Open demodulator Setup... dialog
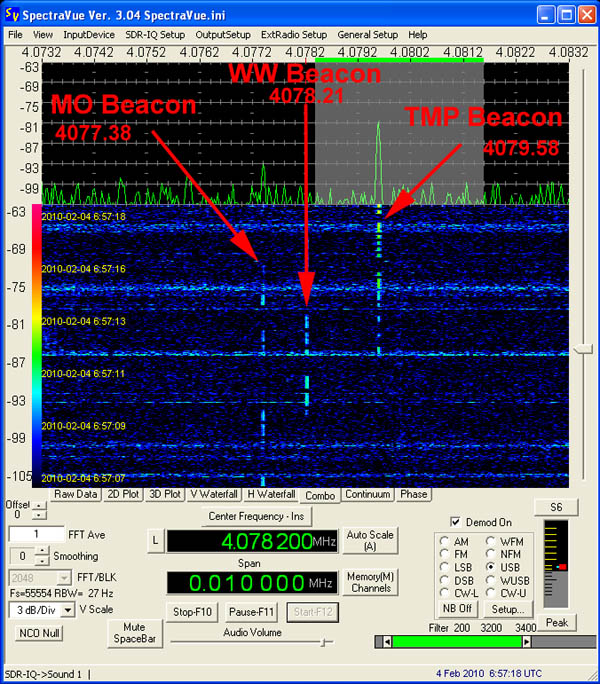The width and height of the screenshot is (600, 684). tap(508, 609)
